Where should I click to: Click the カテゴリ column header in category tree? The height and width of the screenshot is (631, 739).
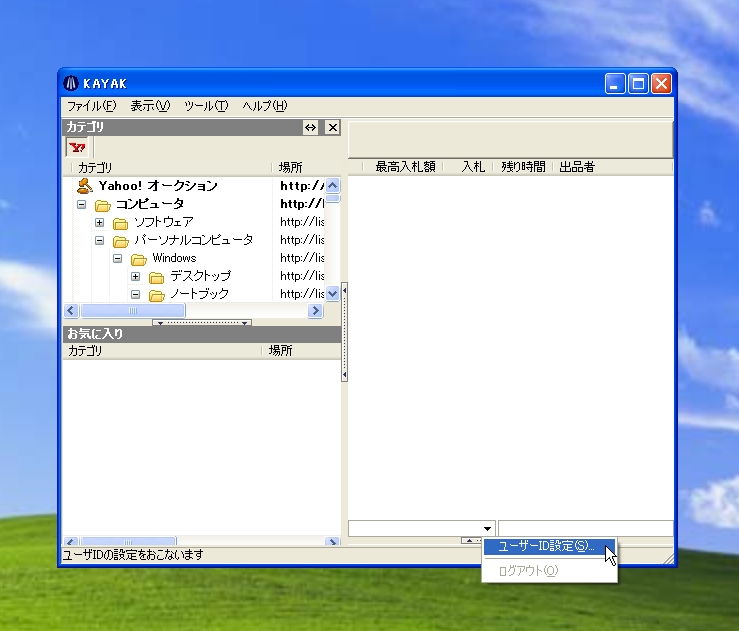[x=172, y=167]
